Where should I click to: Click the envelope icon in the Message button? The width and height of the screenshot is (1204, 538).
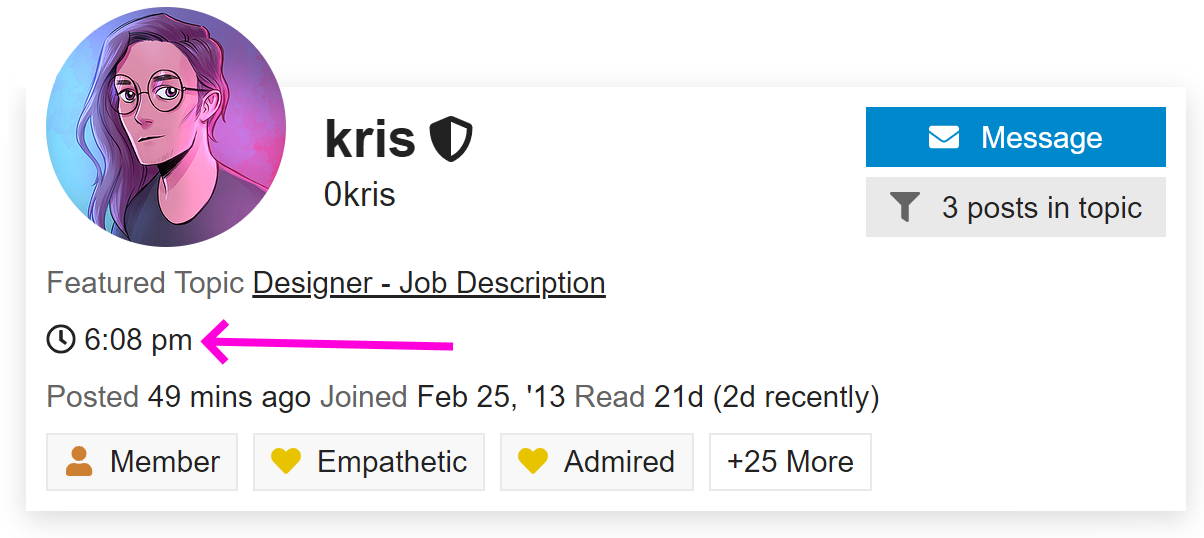943,138
